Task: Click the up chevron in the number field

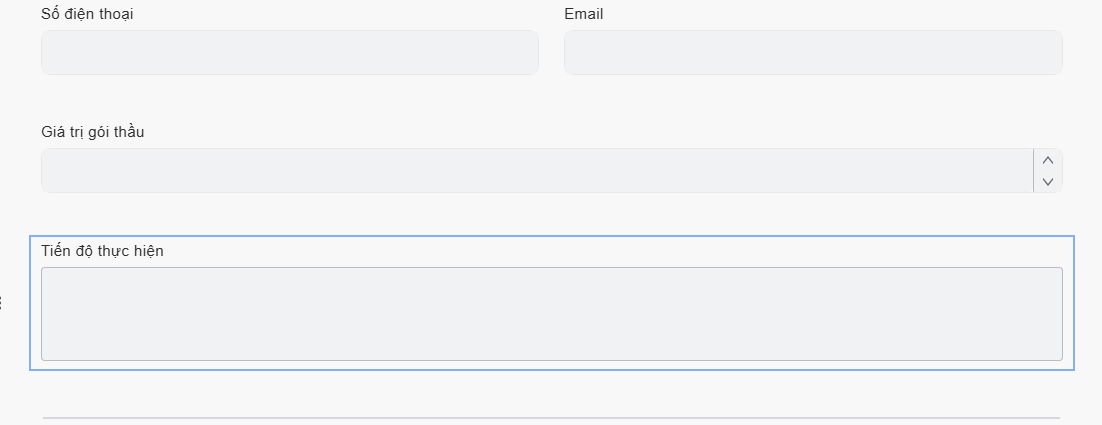Action: 1048,160
